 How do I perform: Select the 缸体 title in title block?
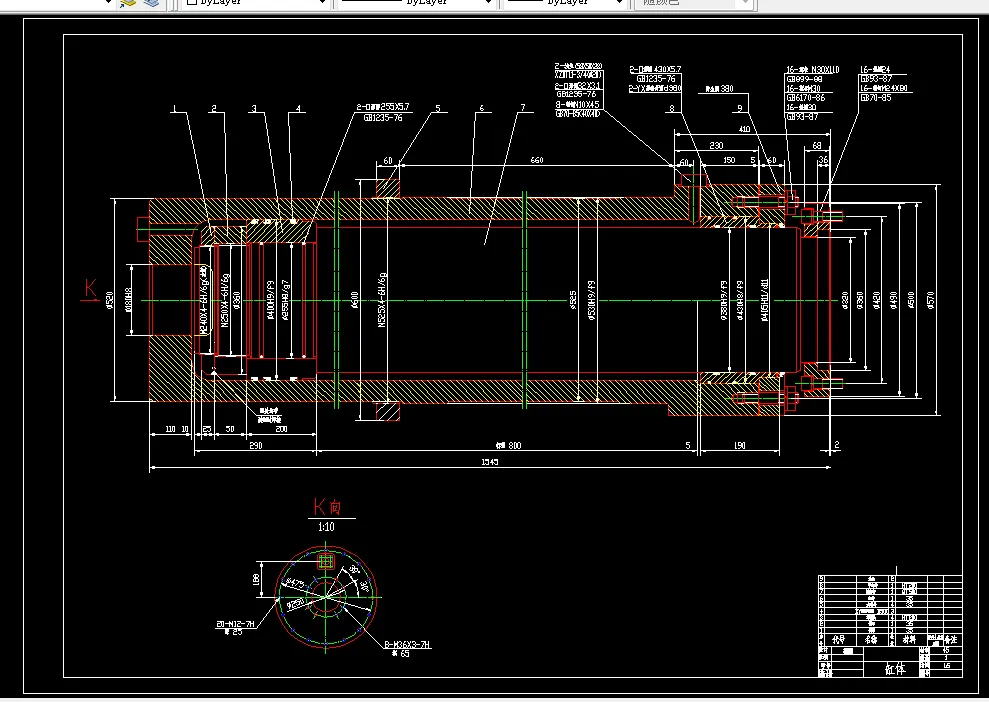click(x=894, y=669)
